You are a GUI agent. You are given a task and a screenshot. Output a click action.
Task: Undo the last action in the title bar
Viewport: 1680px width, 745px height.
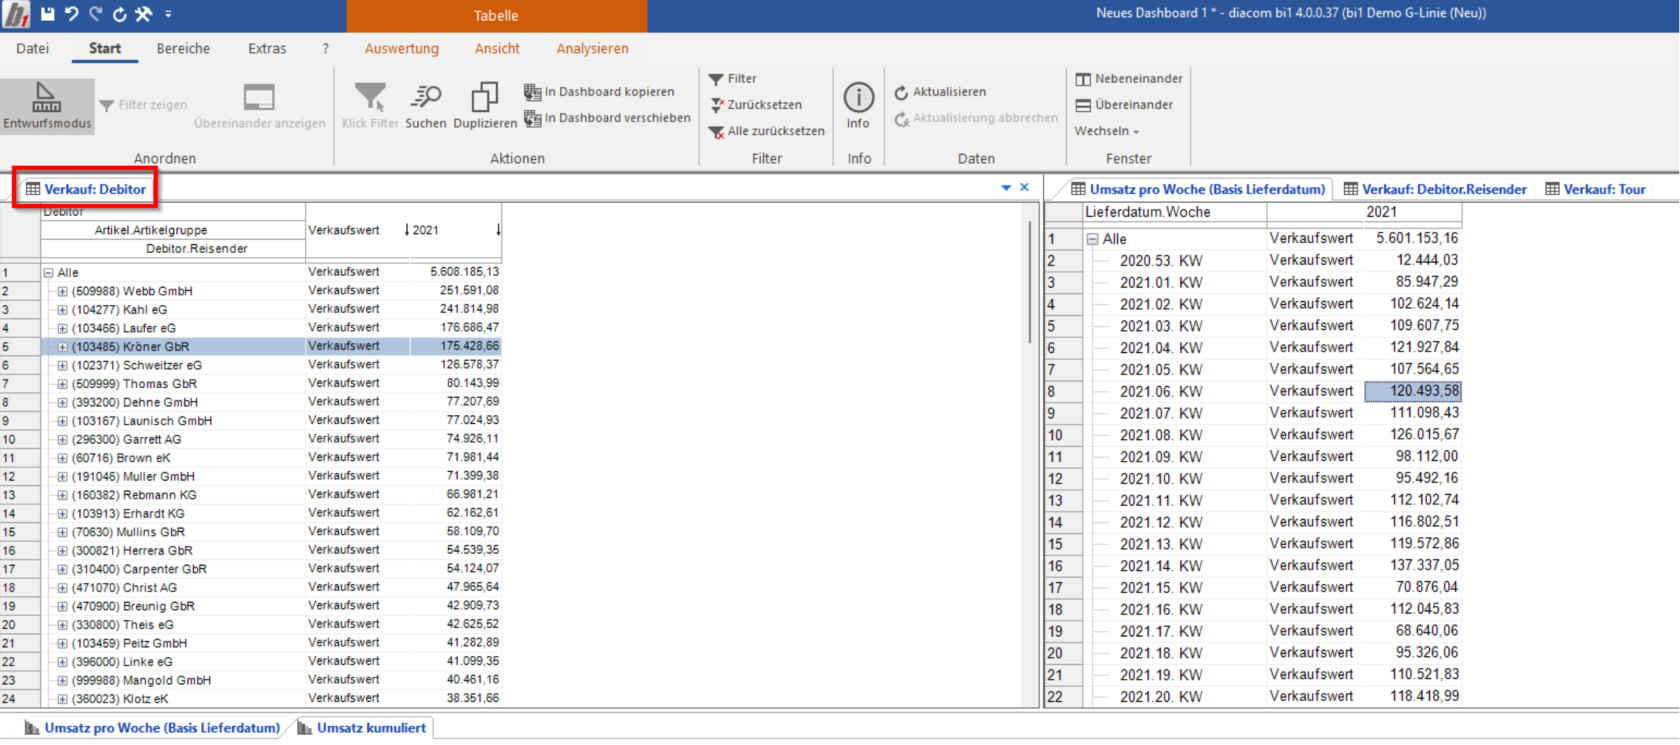[71, 14]
